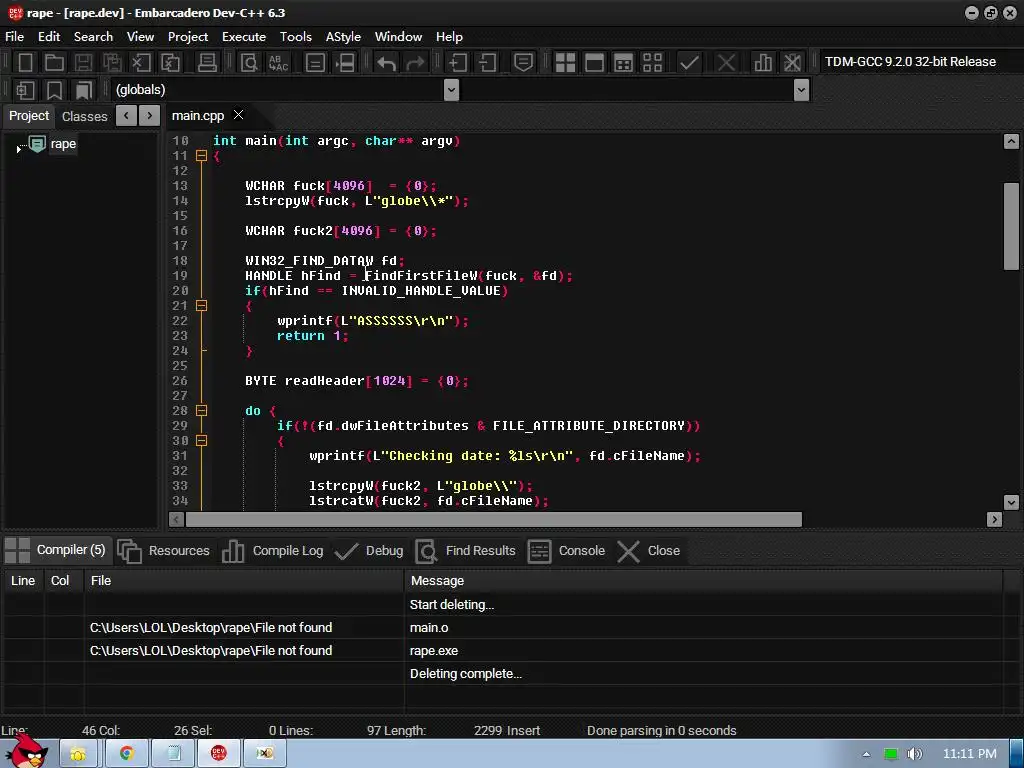The height and width of the screenshot is (768, 1024).
Task: Open the File menu
Action: pyautogui.click(x=14, y=37)
